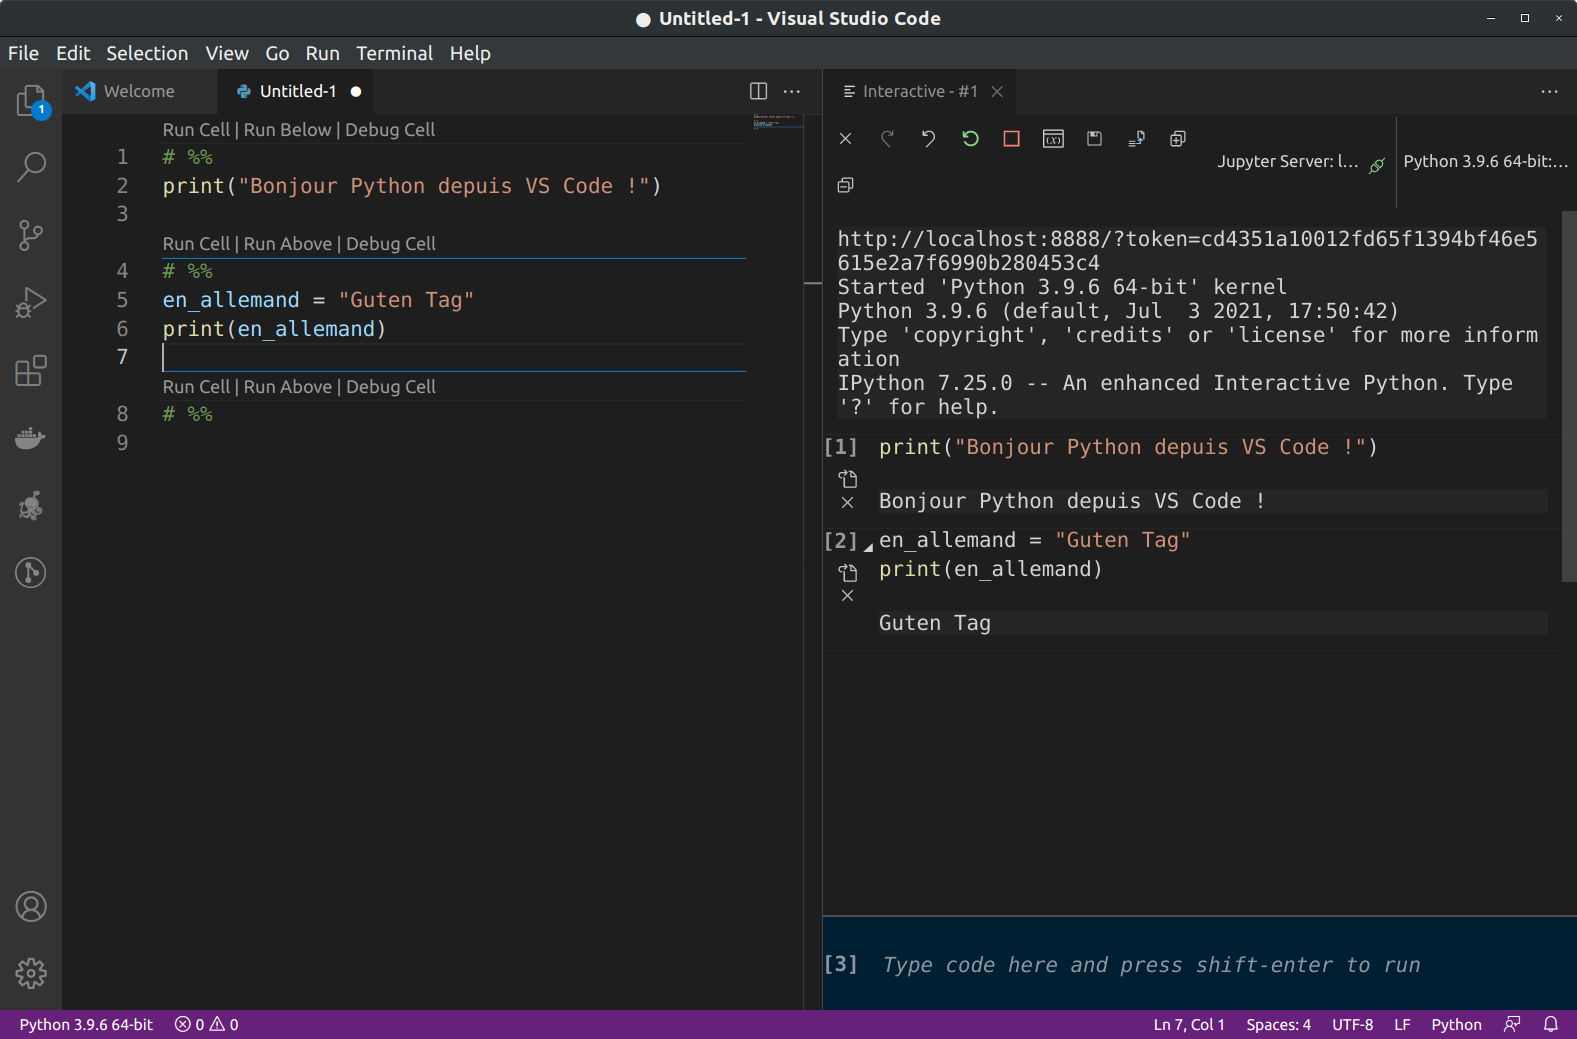Restart the IPython kernel
The width and height of the screenshot is (1577, 1039).
[970, 139]
